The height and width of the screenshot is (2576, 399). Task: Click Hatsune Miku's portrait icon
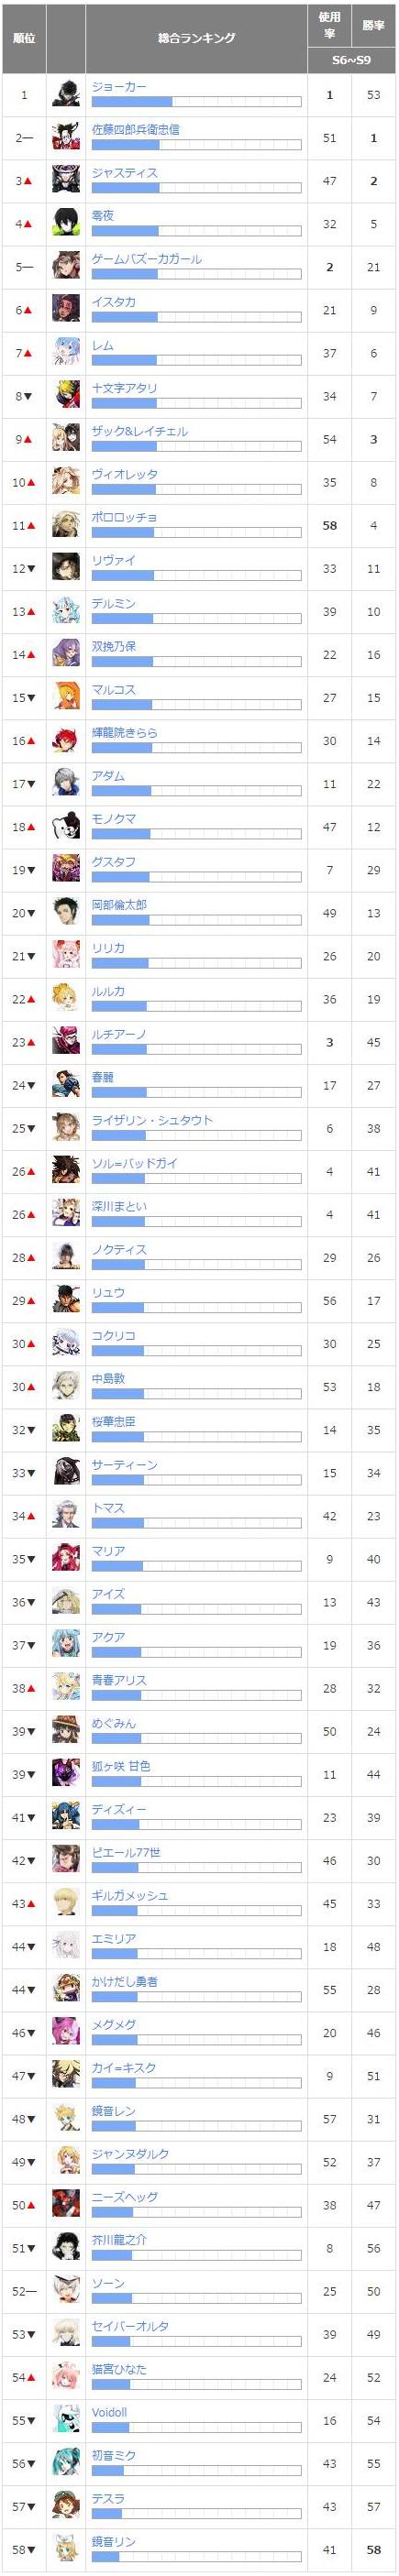pyautogui.click(x=66, y=2463)
